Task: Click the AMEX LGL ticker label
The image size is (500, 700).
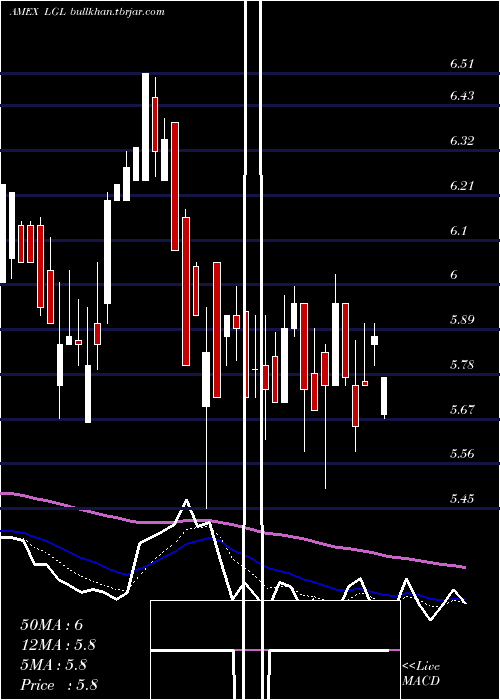Action: pos(38,12)
